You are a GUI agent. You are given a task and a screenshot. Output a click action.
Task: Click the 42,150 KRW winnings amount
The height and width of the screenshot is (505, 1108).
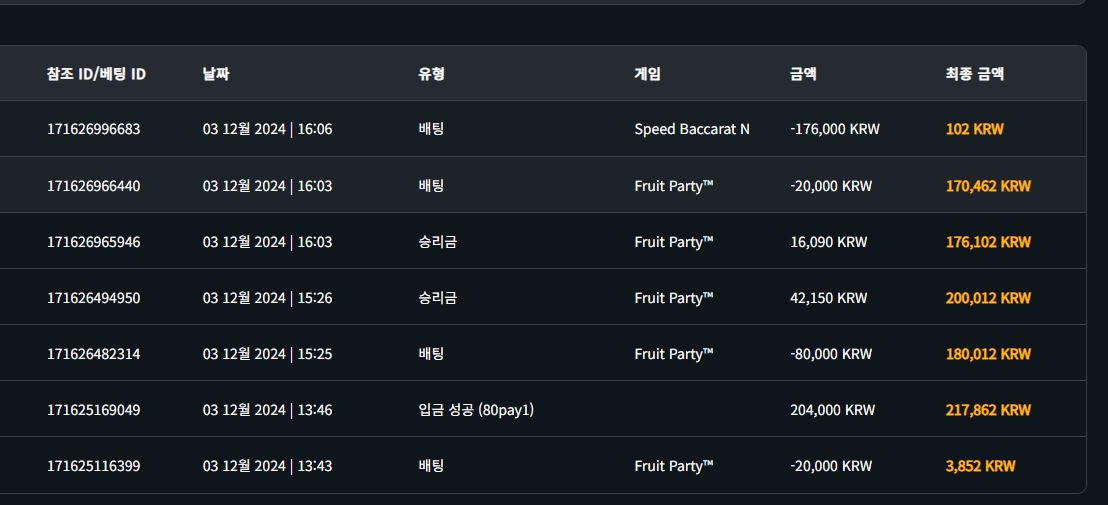pos(828,298)
